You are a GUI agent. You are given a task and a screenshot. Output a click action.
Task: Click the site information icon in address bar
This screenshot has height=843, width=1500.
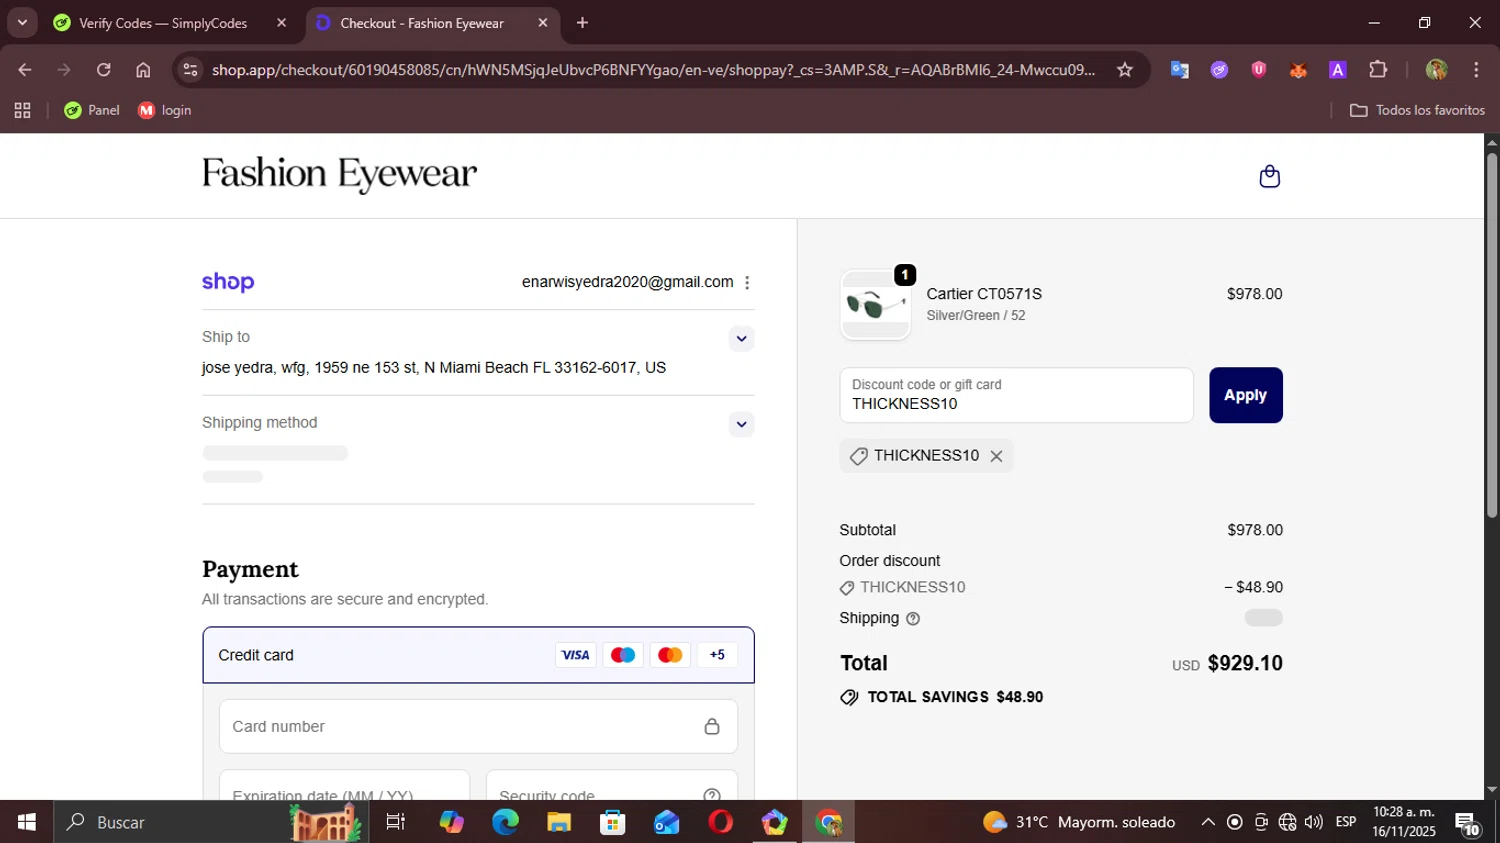(x=190, y=69)
